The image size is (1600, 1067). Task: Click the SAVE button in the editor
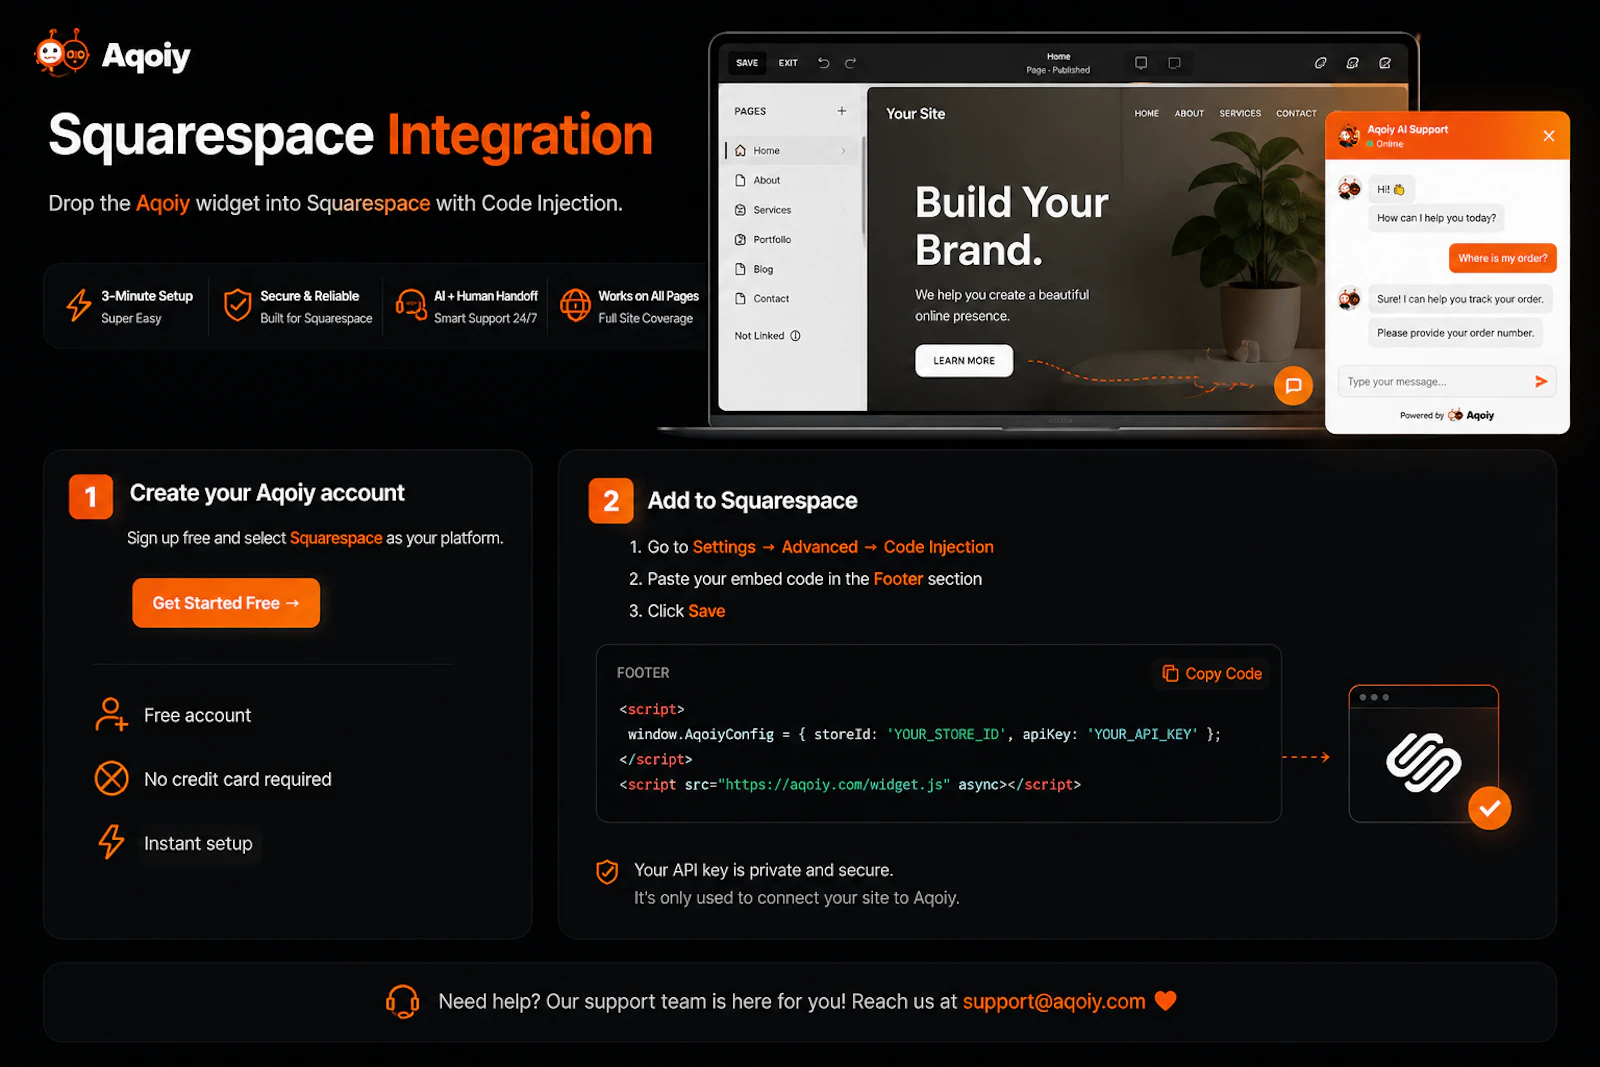747,63
